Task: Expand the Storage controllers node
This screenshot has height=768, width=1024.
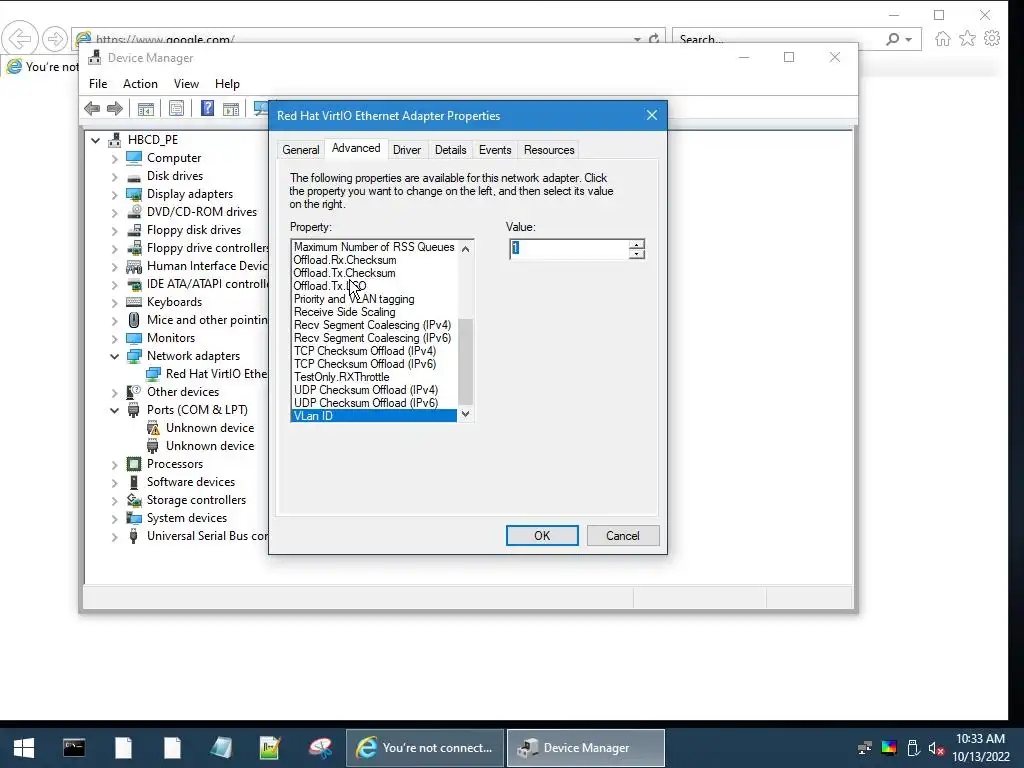Action: (x=115, y=500)
